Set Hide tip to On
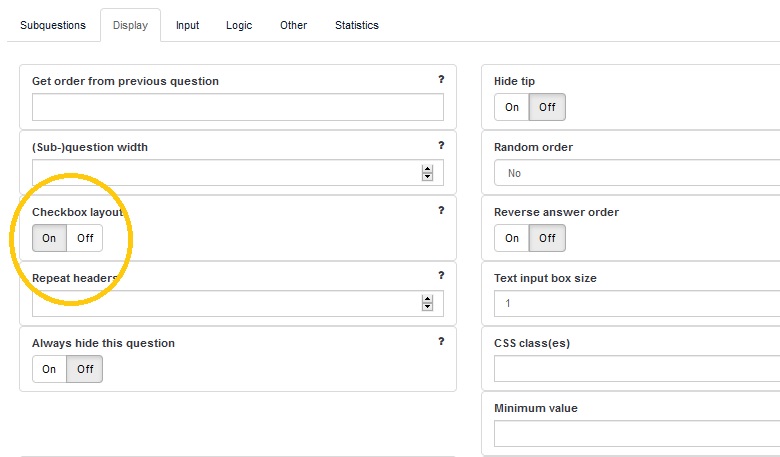The image size is (780, 457). 512,107
